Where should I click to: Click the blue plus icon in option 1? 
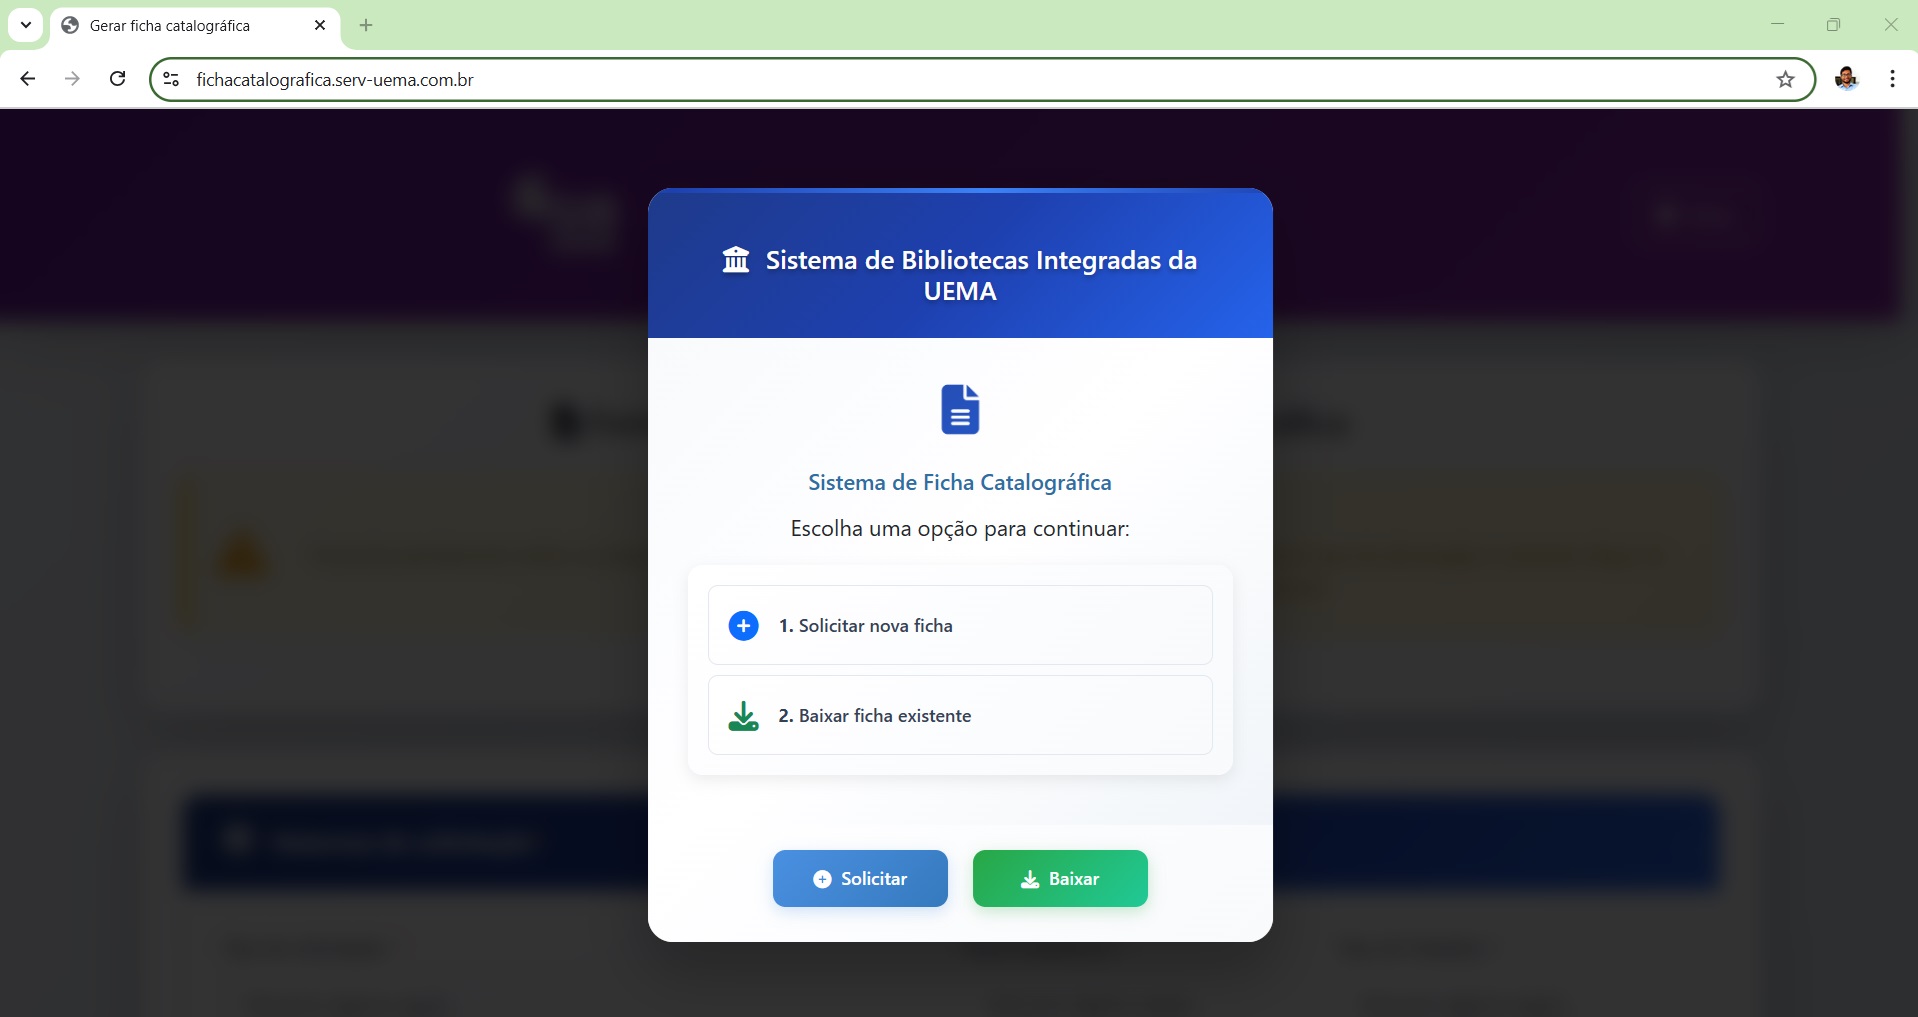[x=743, y=626]
